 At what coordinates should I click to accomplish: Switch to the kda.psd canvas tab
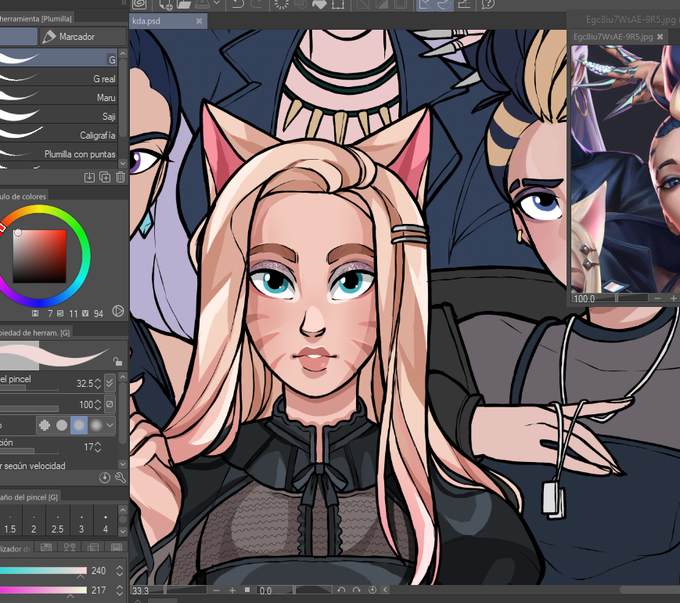click(x=168, y=21)
